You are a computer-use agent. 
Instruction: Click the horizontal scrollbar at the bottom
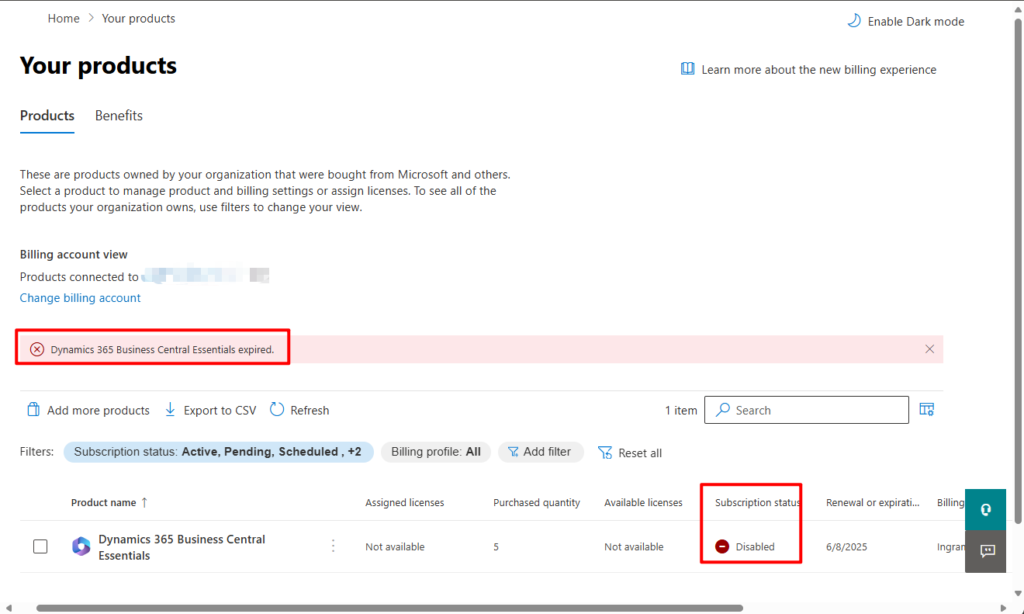390,607
